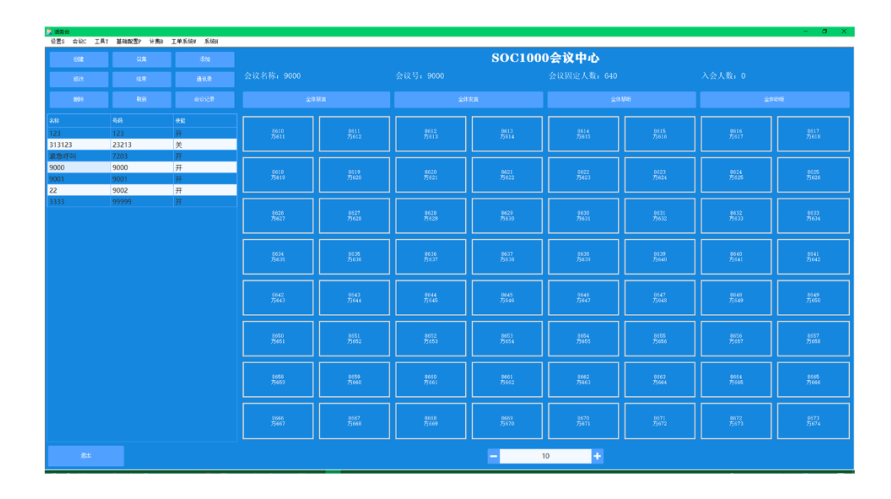Select participant tile 万618
This screenshot has width=891, height=499.
coord(812,134)
